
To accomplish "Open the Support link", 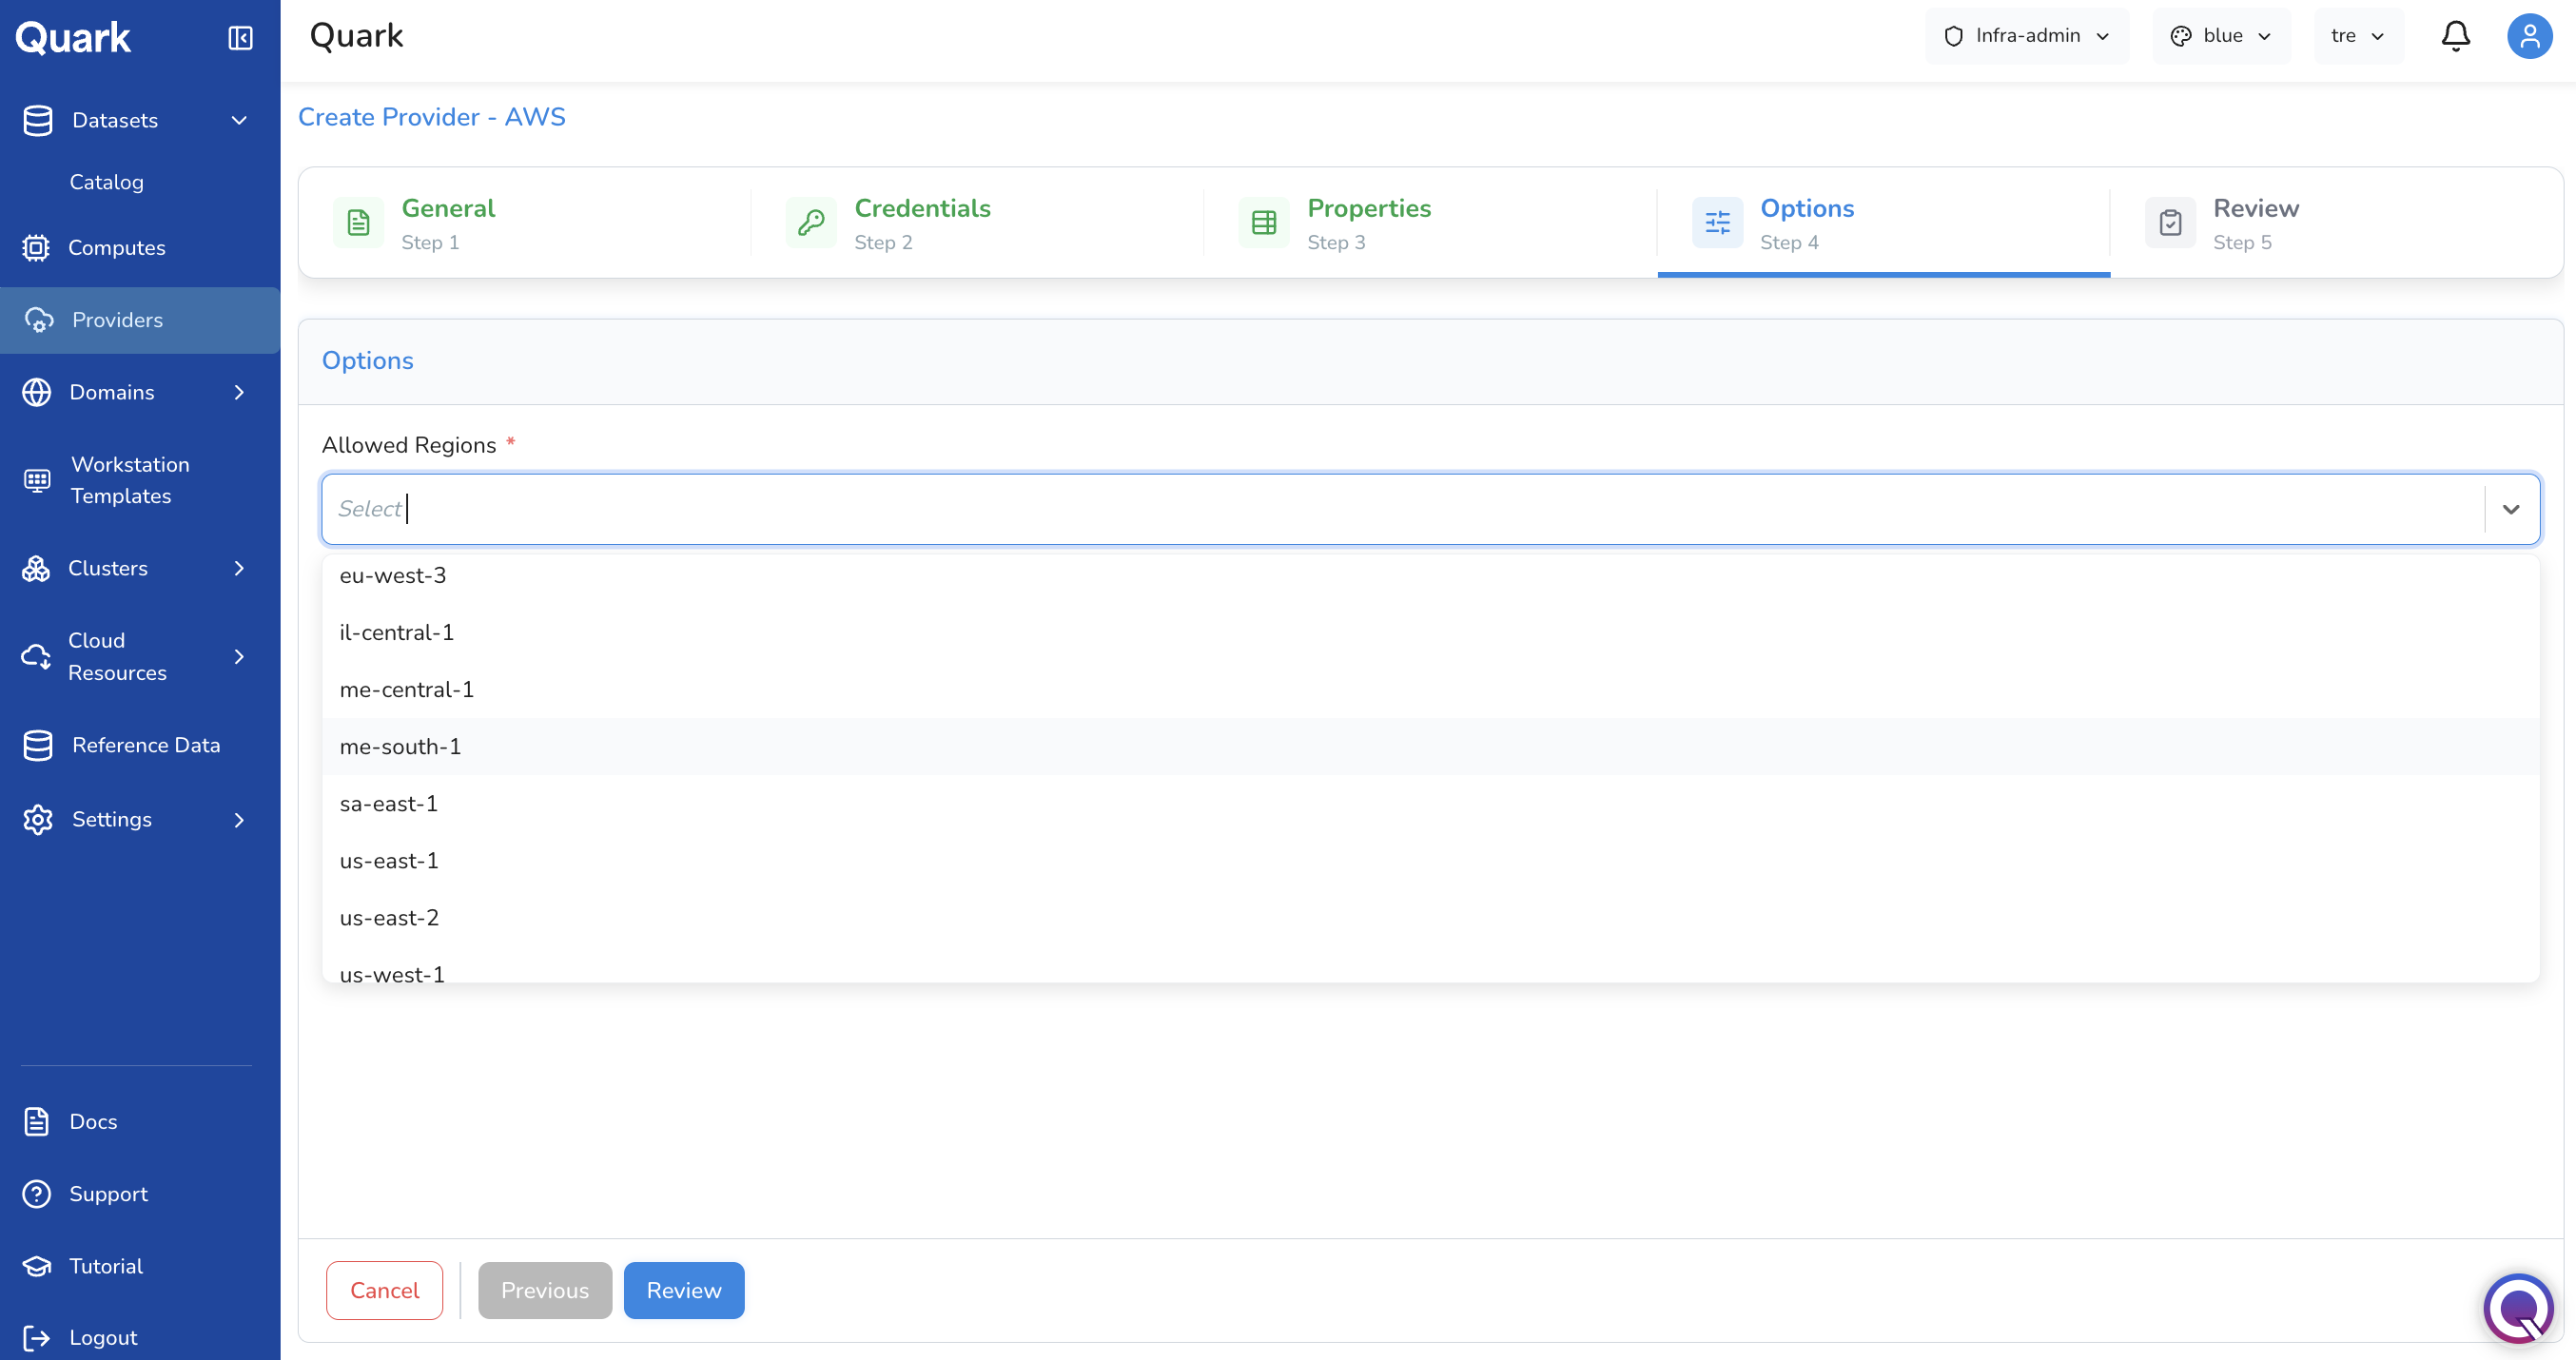I will [x=108, y=1194].
